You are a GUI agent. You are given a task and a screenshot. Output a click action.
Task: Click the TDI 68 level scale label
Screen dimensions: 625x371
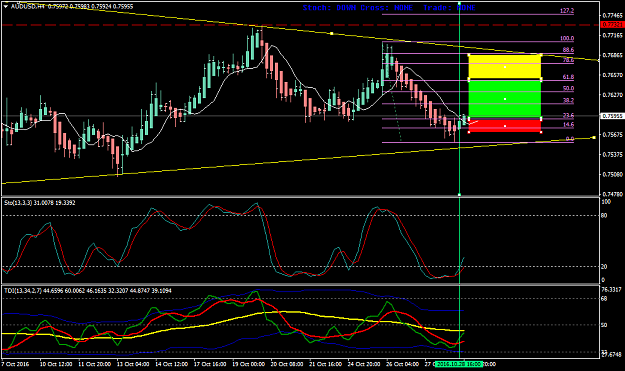(x=604, y=298)
